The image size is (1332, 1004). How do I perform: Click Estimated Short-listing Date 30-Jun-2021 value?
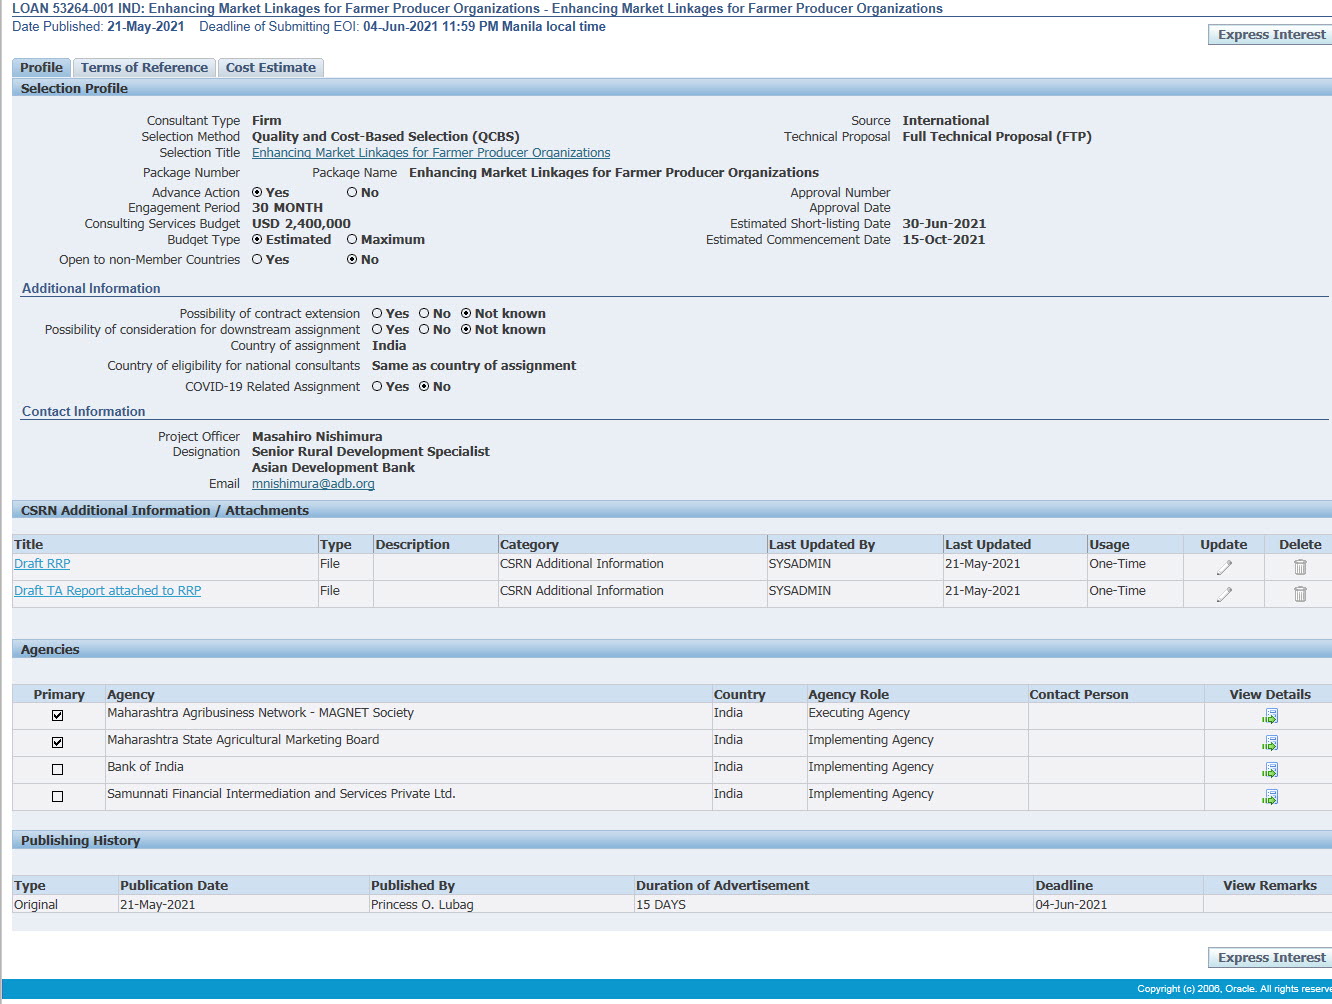[944, 224]
